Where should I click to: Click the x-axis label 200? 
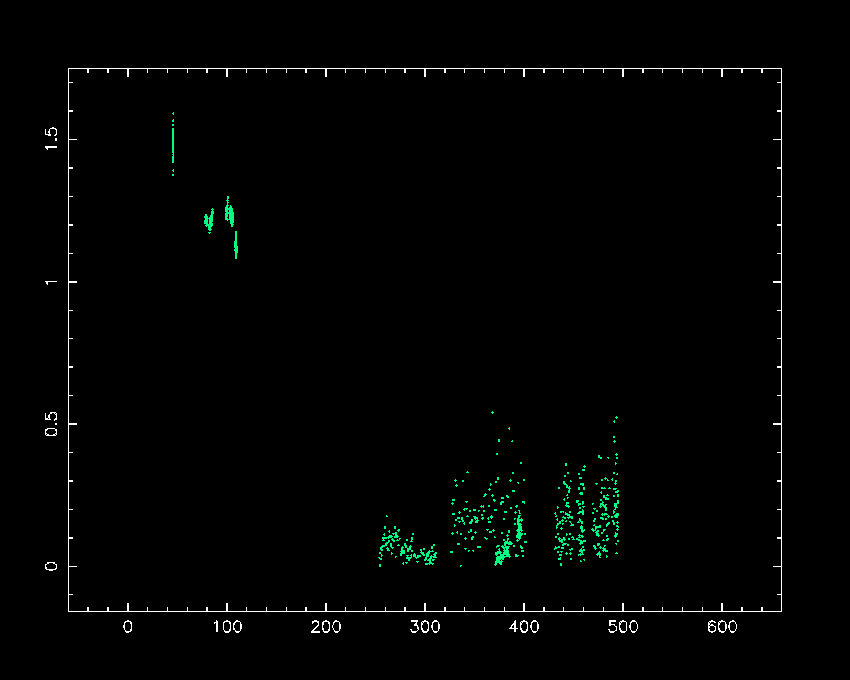326,627
